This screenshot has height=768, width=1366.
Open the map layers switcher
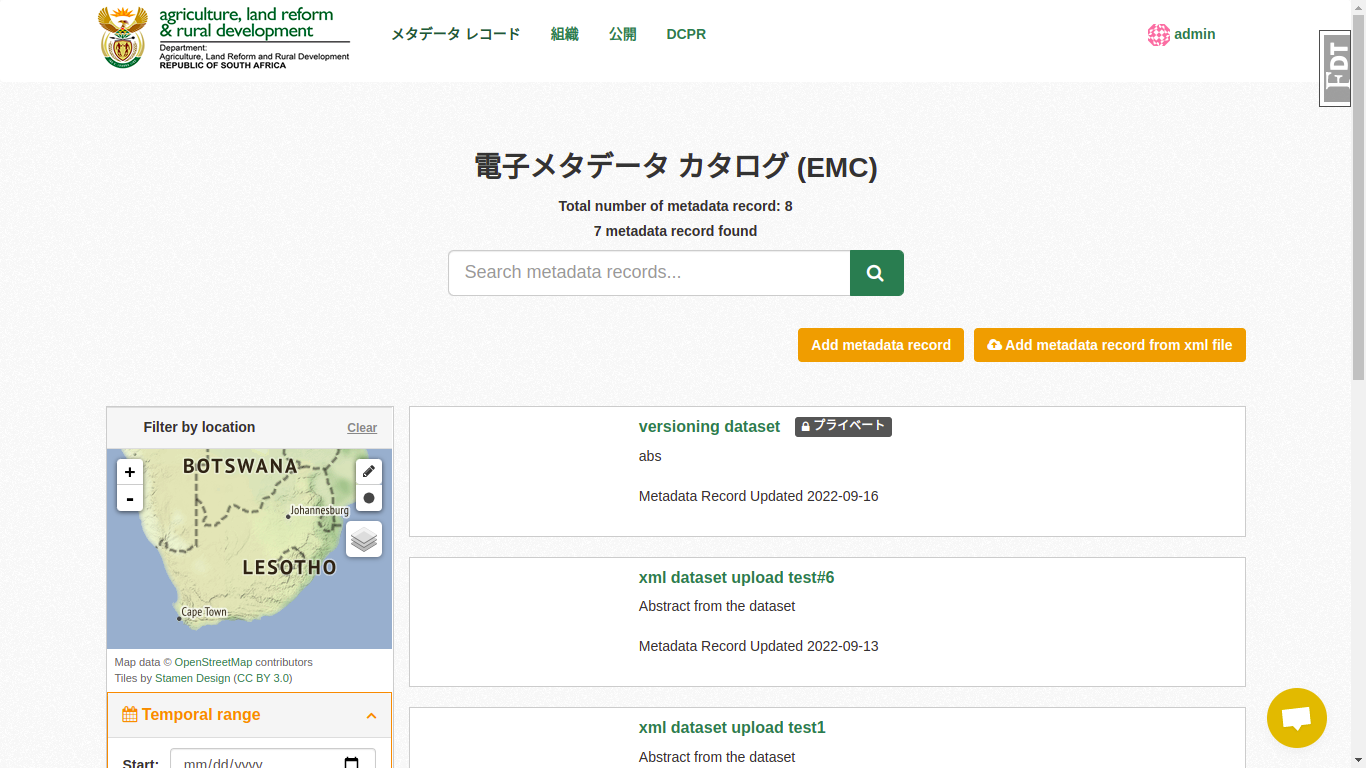pos(363,539)
